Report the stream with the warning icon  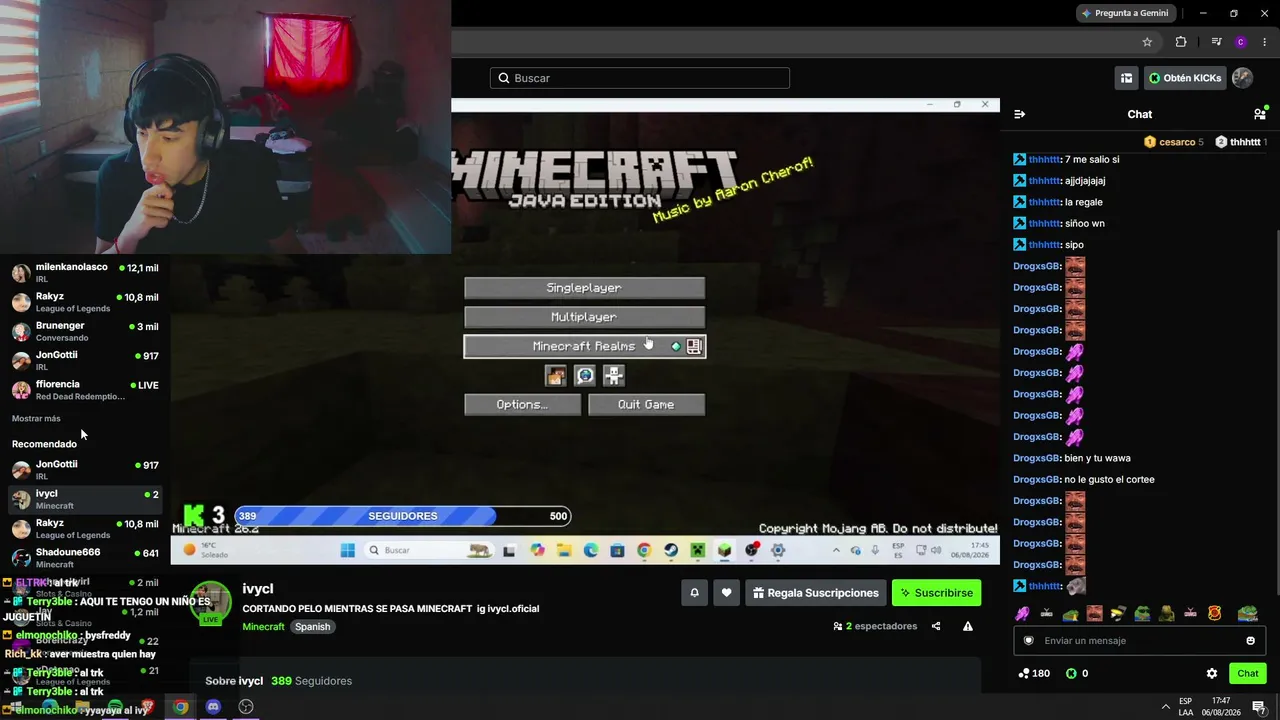pos(968,627)
